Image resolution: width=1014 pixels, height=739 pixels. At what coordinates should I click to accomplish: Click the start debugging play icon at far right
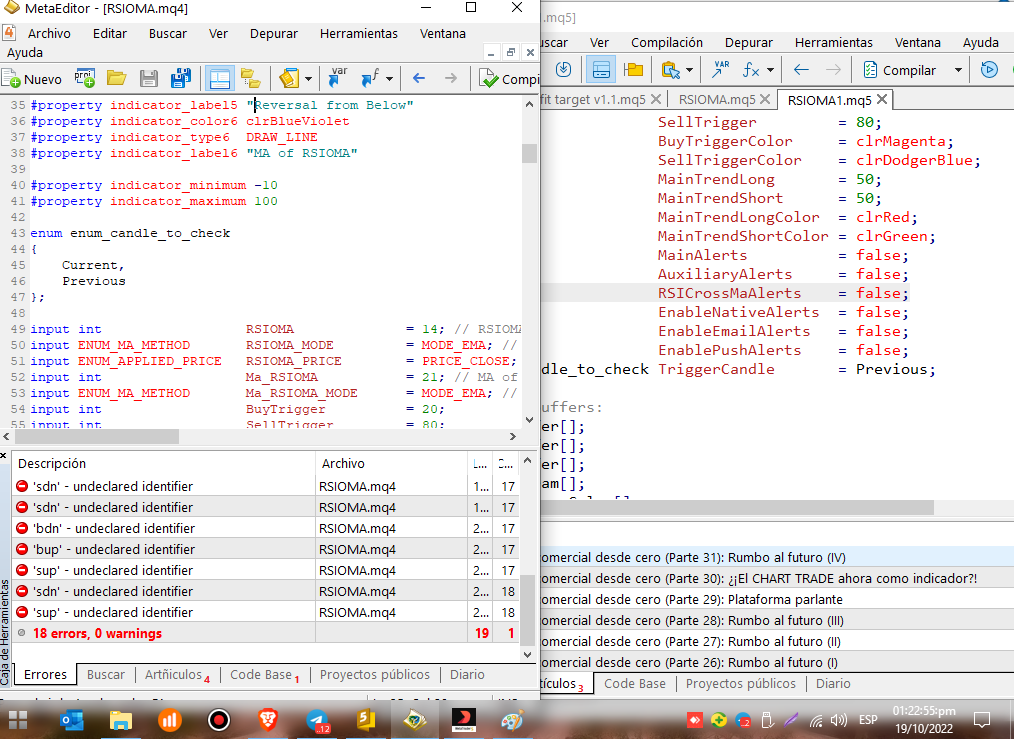coord(989,70)
